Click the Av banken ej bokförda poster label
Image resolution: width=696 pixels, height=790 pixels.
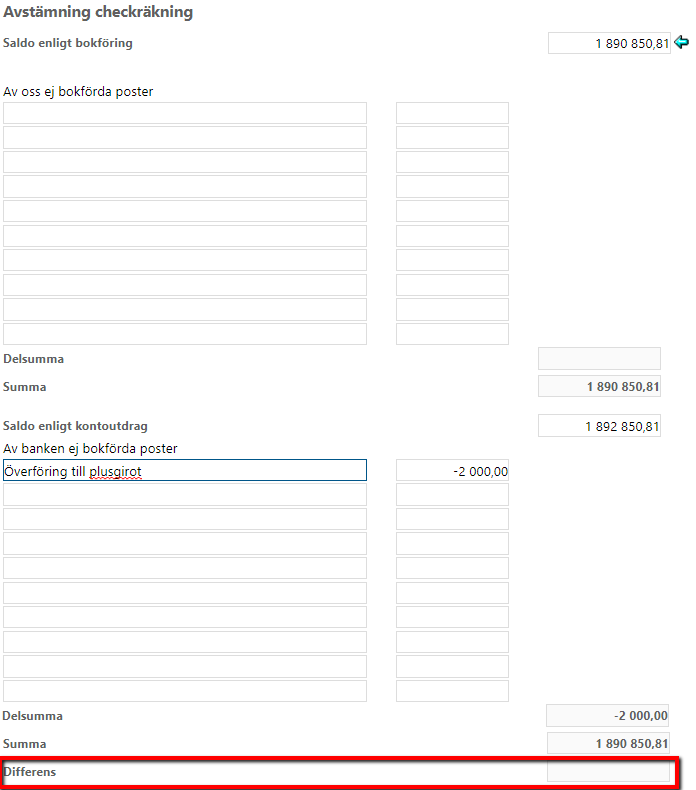coord(90,448)
